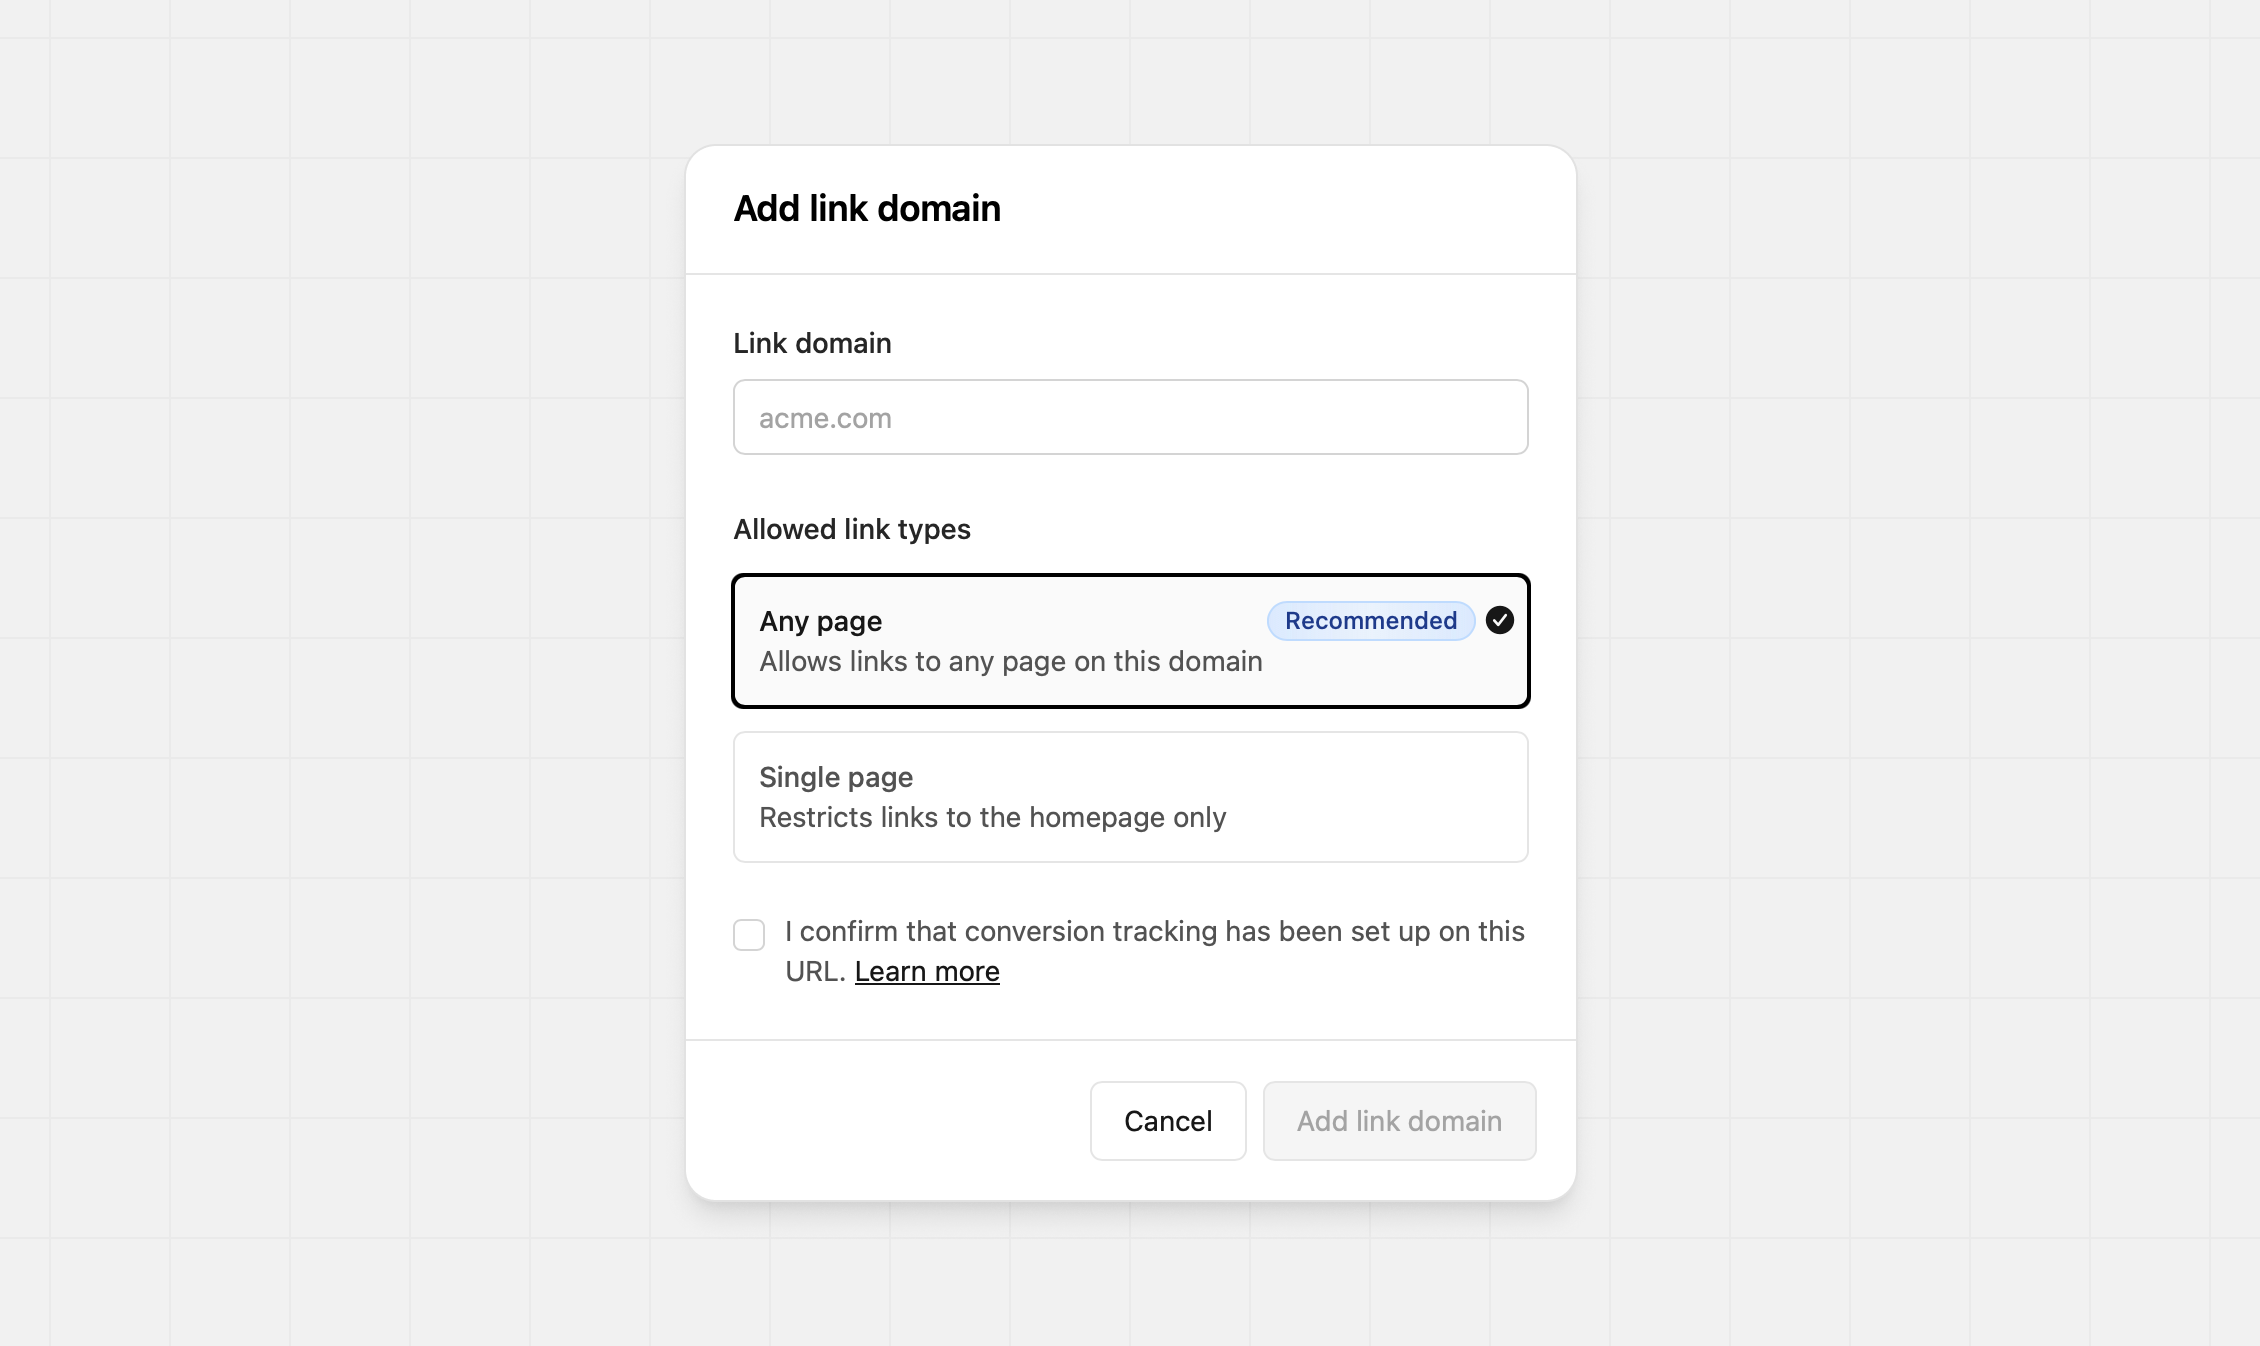Click the dialog title Add link domain
Image resolution: width=2260 pixels, height=1346 pixels.
[x=867, y=208]
